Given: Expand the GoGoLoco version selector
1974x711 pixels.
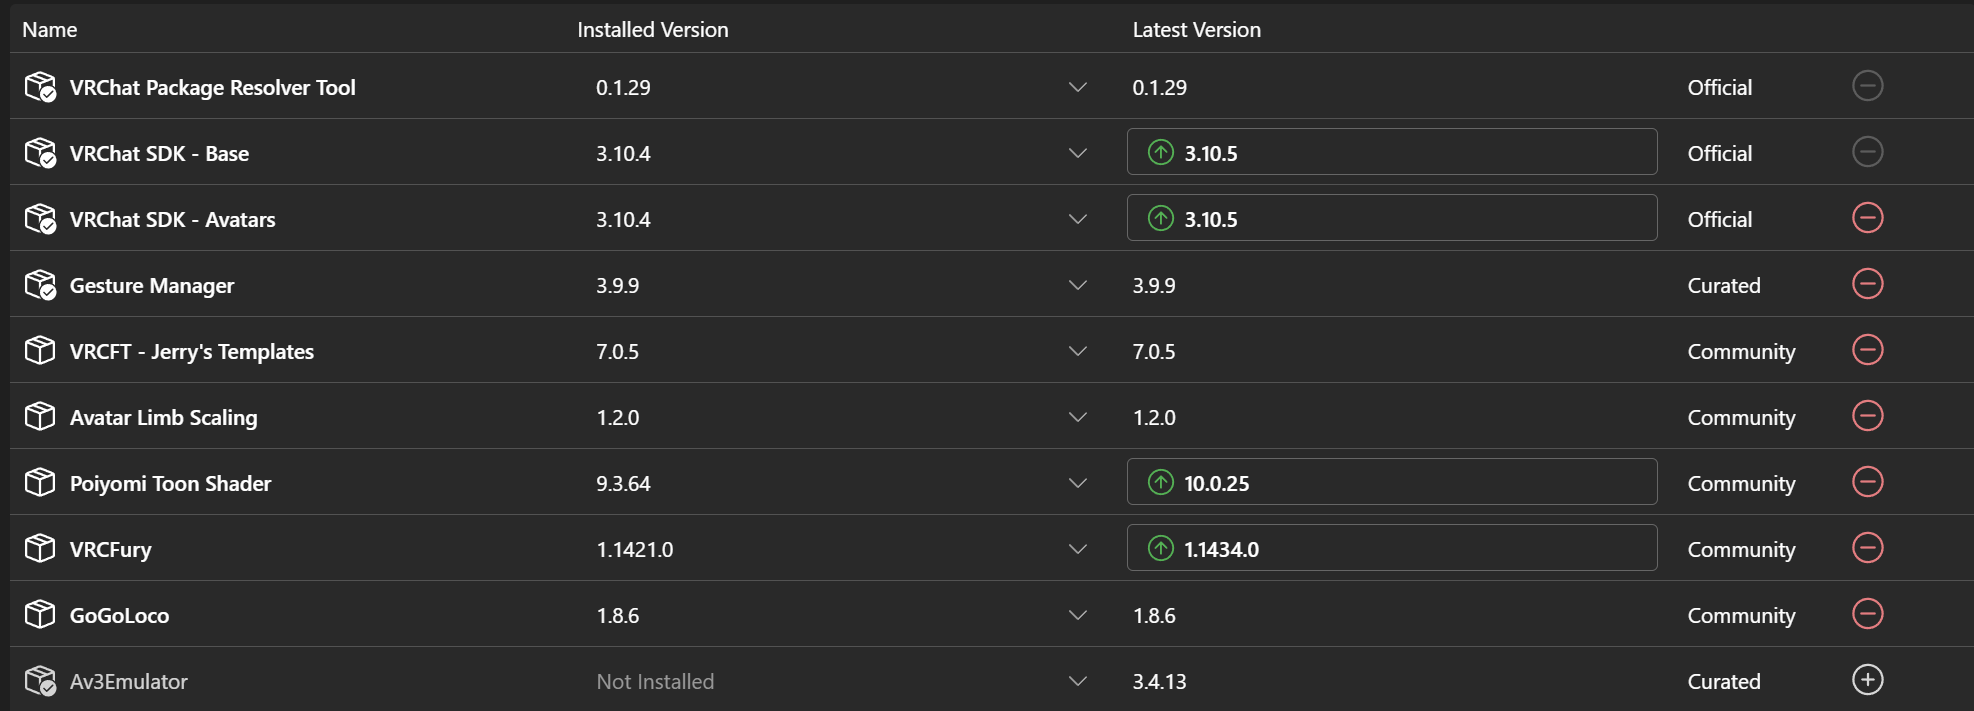Looking at the screenshot, I should tap(1077, 615).
